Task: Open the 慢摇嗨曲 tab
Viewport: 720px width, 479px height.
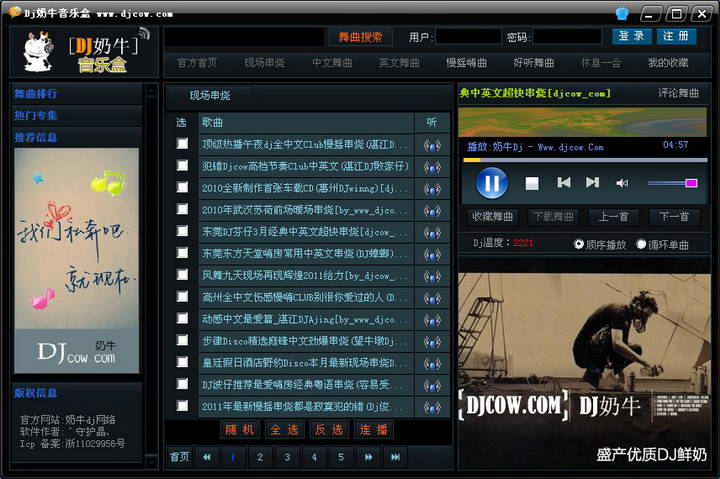Action: 467,63
